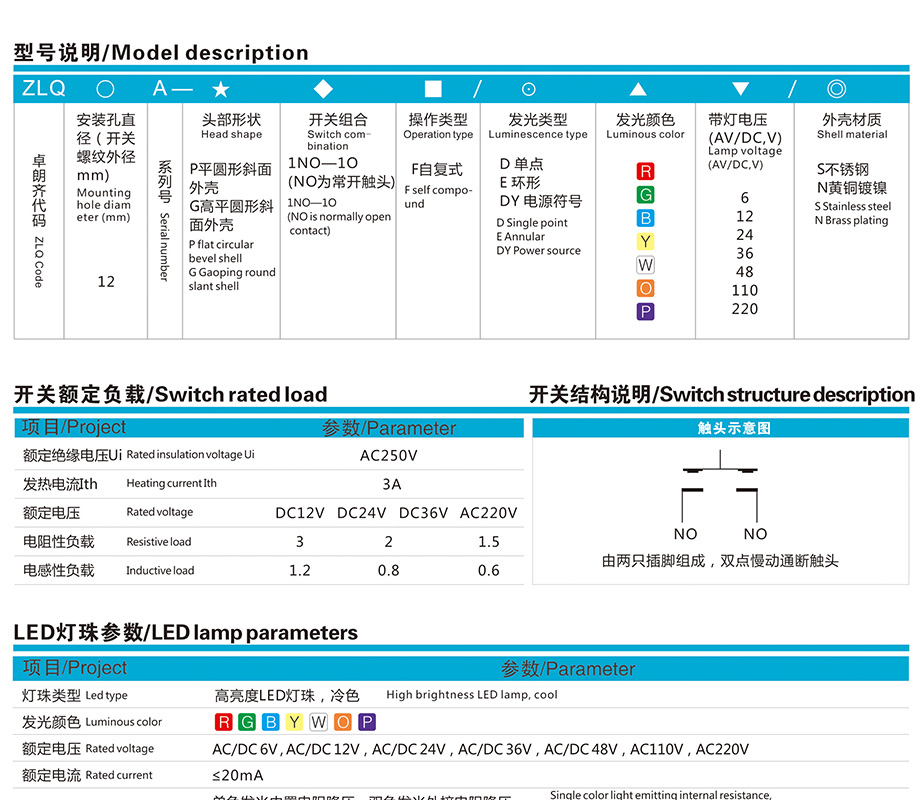Screen dimensions: 920x800
Task: Click the DC24V rated voltage column
Action: [x=361, y=513]
